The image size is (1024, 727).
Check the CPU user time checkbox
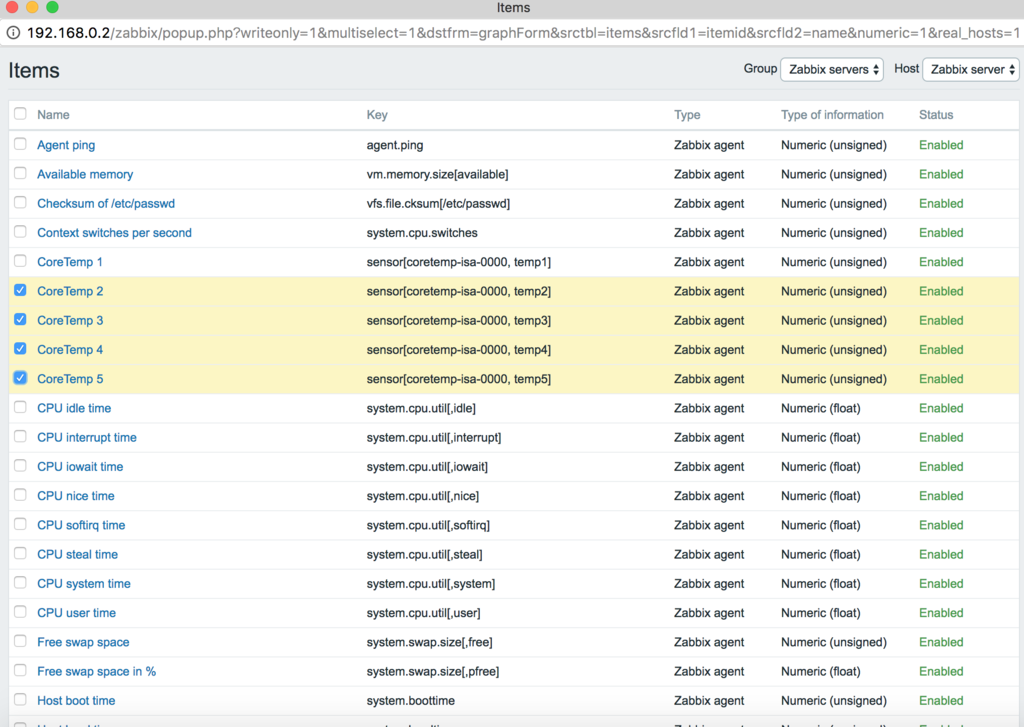coord(20,611)
